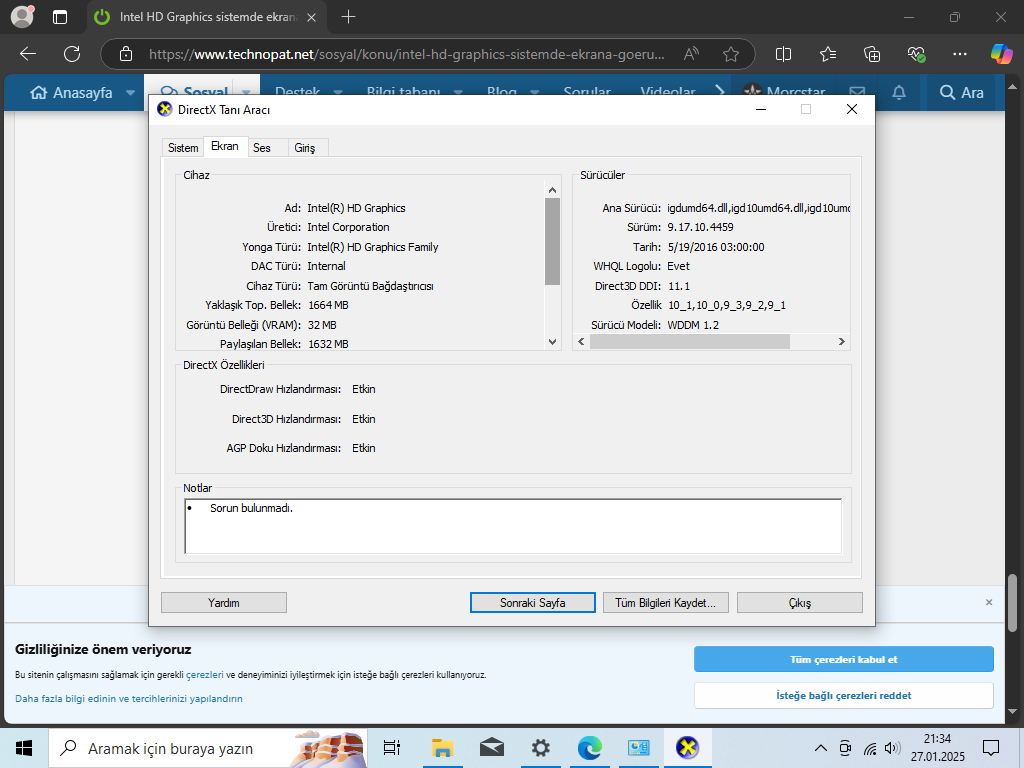Open Browser essentials heart icon
This screenshot has width=1024, height=768.
point(916,54)
